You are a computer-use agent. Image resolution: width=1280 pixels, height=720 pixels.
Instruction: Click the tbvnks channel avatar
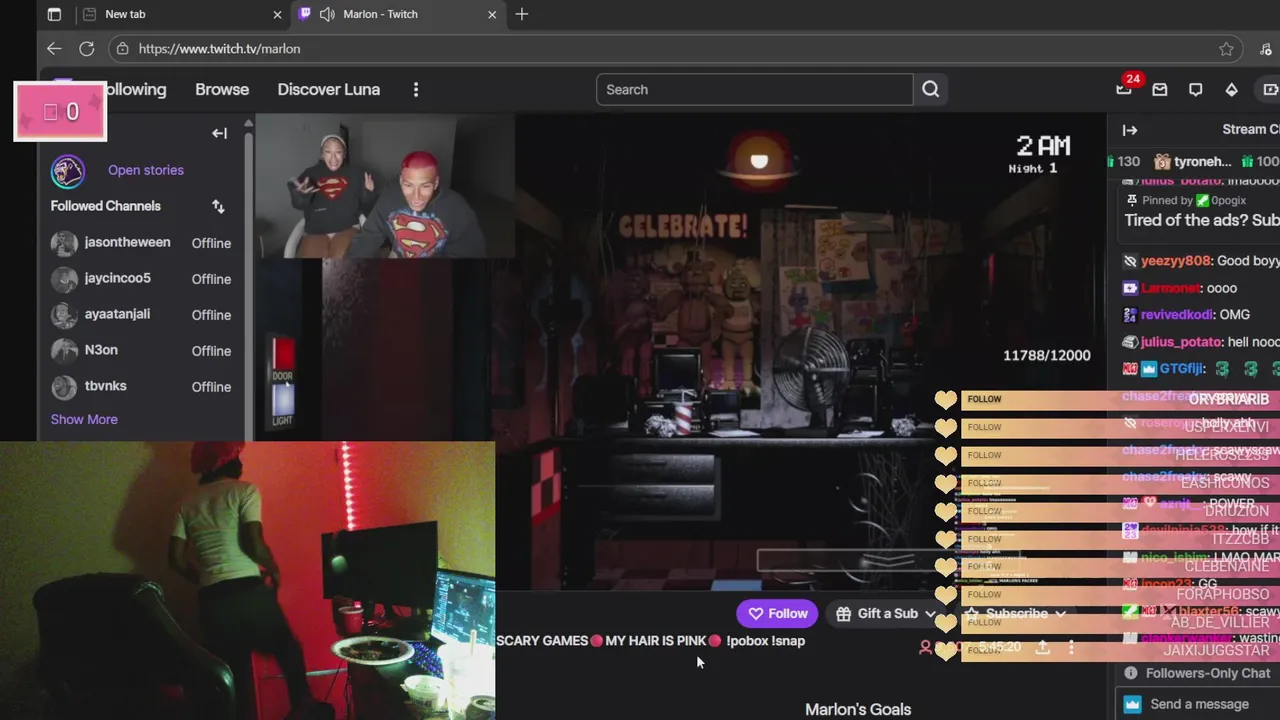point(64,387)
